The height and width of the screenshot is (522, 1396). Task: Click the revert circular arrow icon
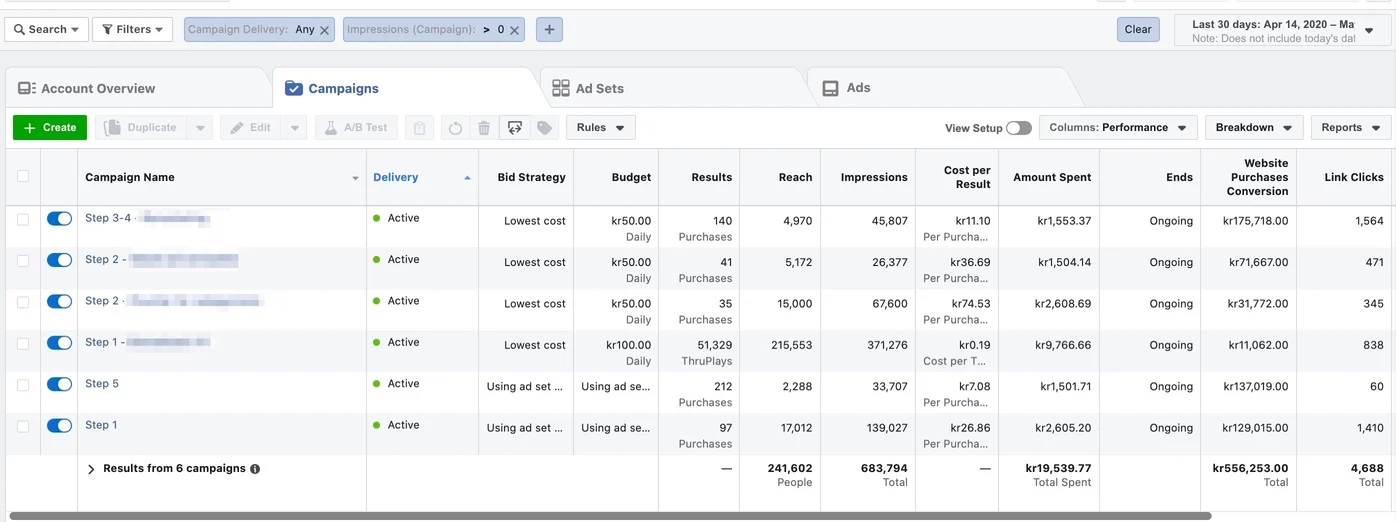(455, 128)
